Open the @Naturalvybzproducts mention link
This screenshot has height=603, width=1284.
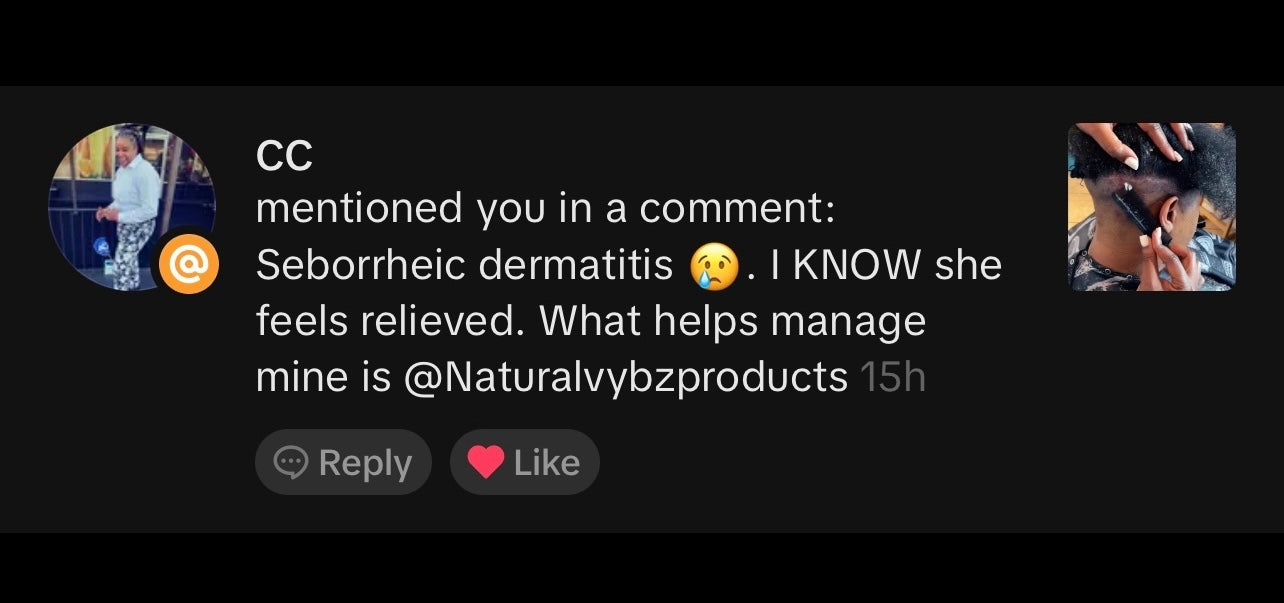coord(624,378)
